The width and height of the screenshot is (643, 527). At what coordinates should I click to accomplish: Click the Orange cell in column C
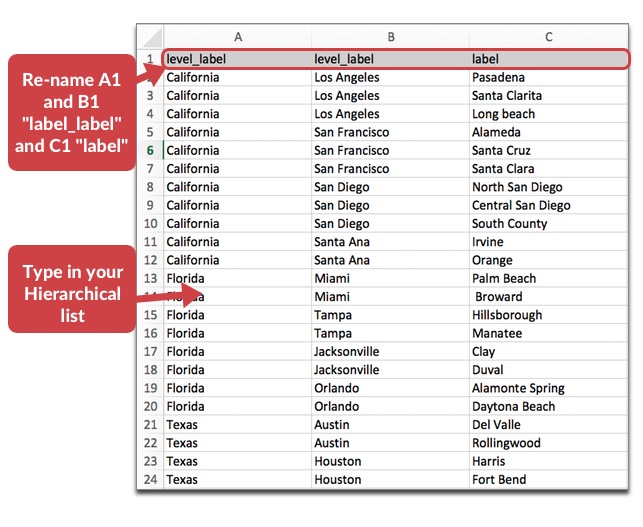[549, 260]
